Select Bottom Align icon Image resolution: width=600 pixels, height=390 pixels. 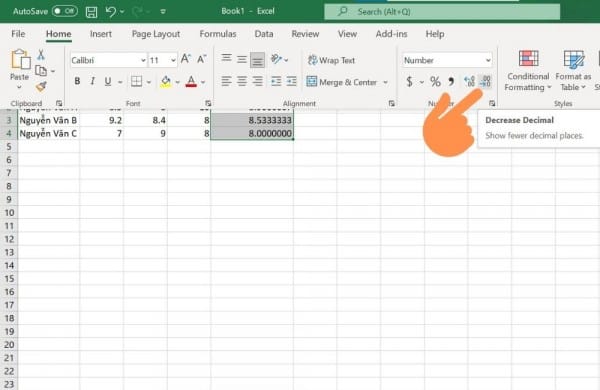pyautogui.click(x=258, y=60)
